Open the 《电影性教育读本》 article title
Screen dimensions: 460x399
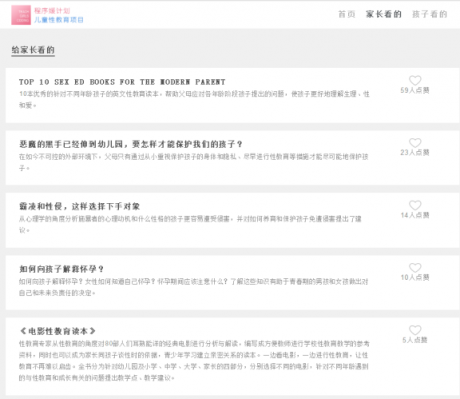click(58, 331)
